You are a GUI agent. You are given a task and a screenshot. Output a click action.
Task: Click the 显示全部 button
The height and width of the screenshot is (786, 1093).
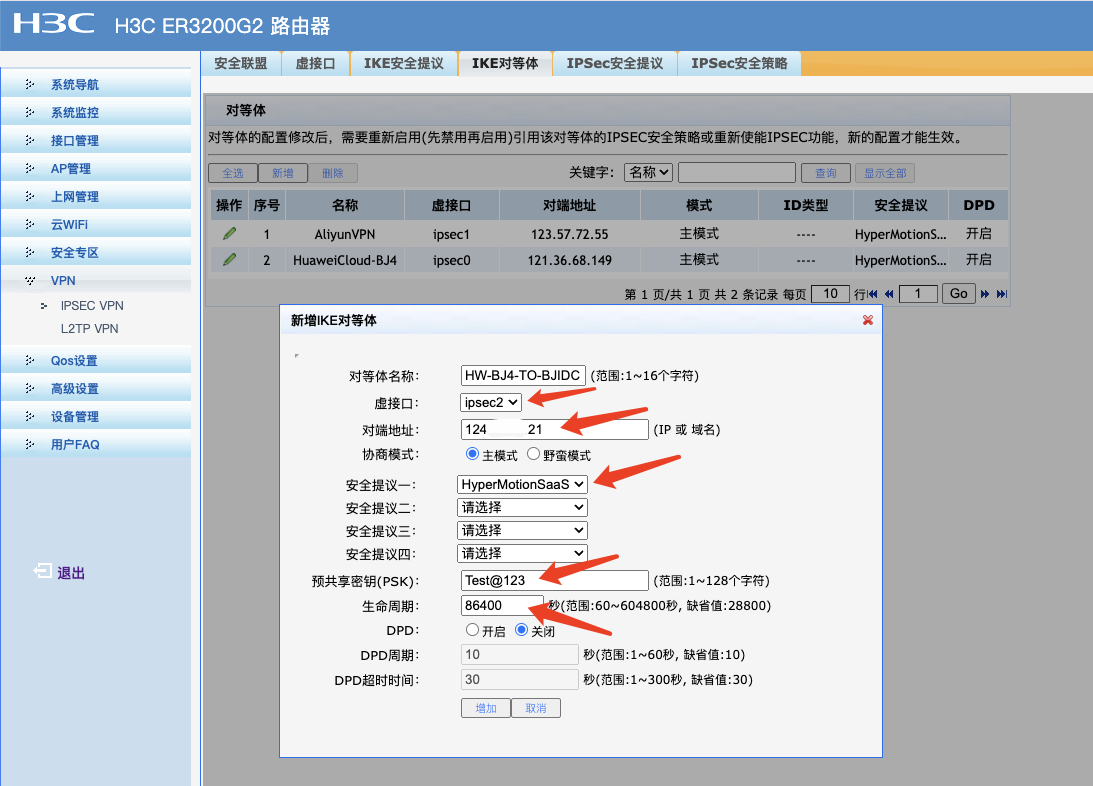coord(885,173)
